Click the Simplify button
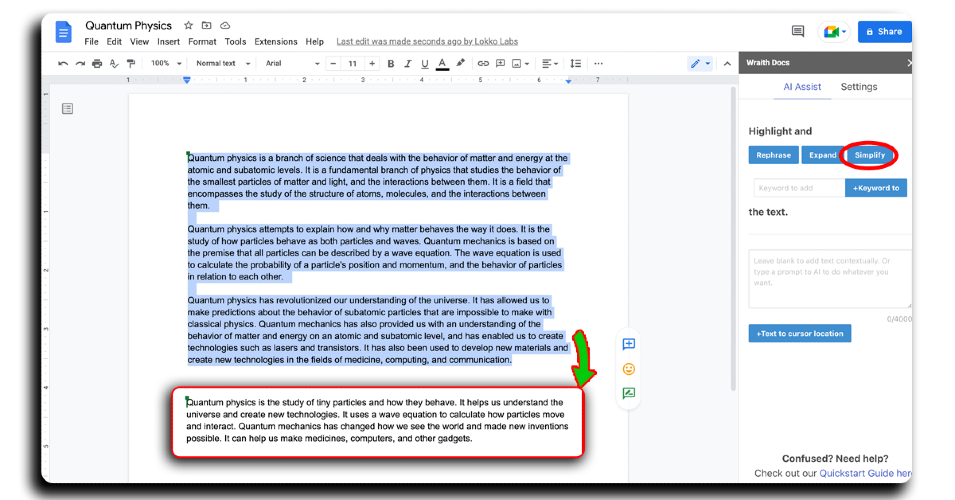Image resolution: width=955 pixels, height=500 pixels. pos(869,155)
